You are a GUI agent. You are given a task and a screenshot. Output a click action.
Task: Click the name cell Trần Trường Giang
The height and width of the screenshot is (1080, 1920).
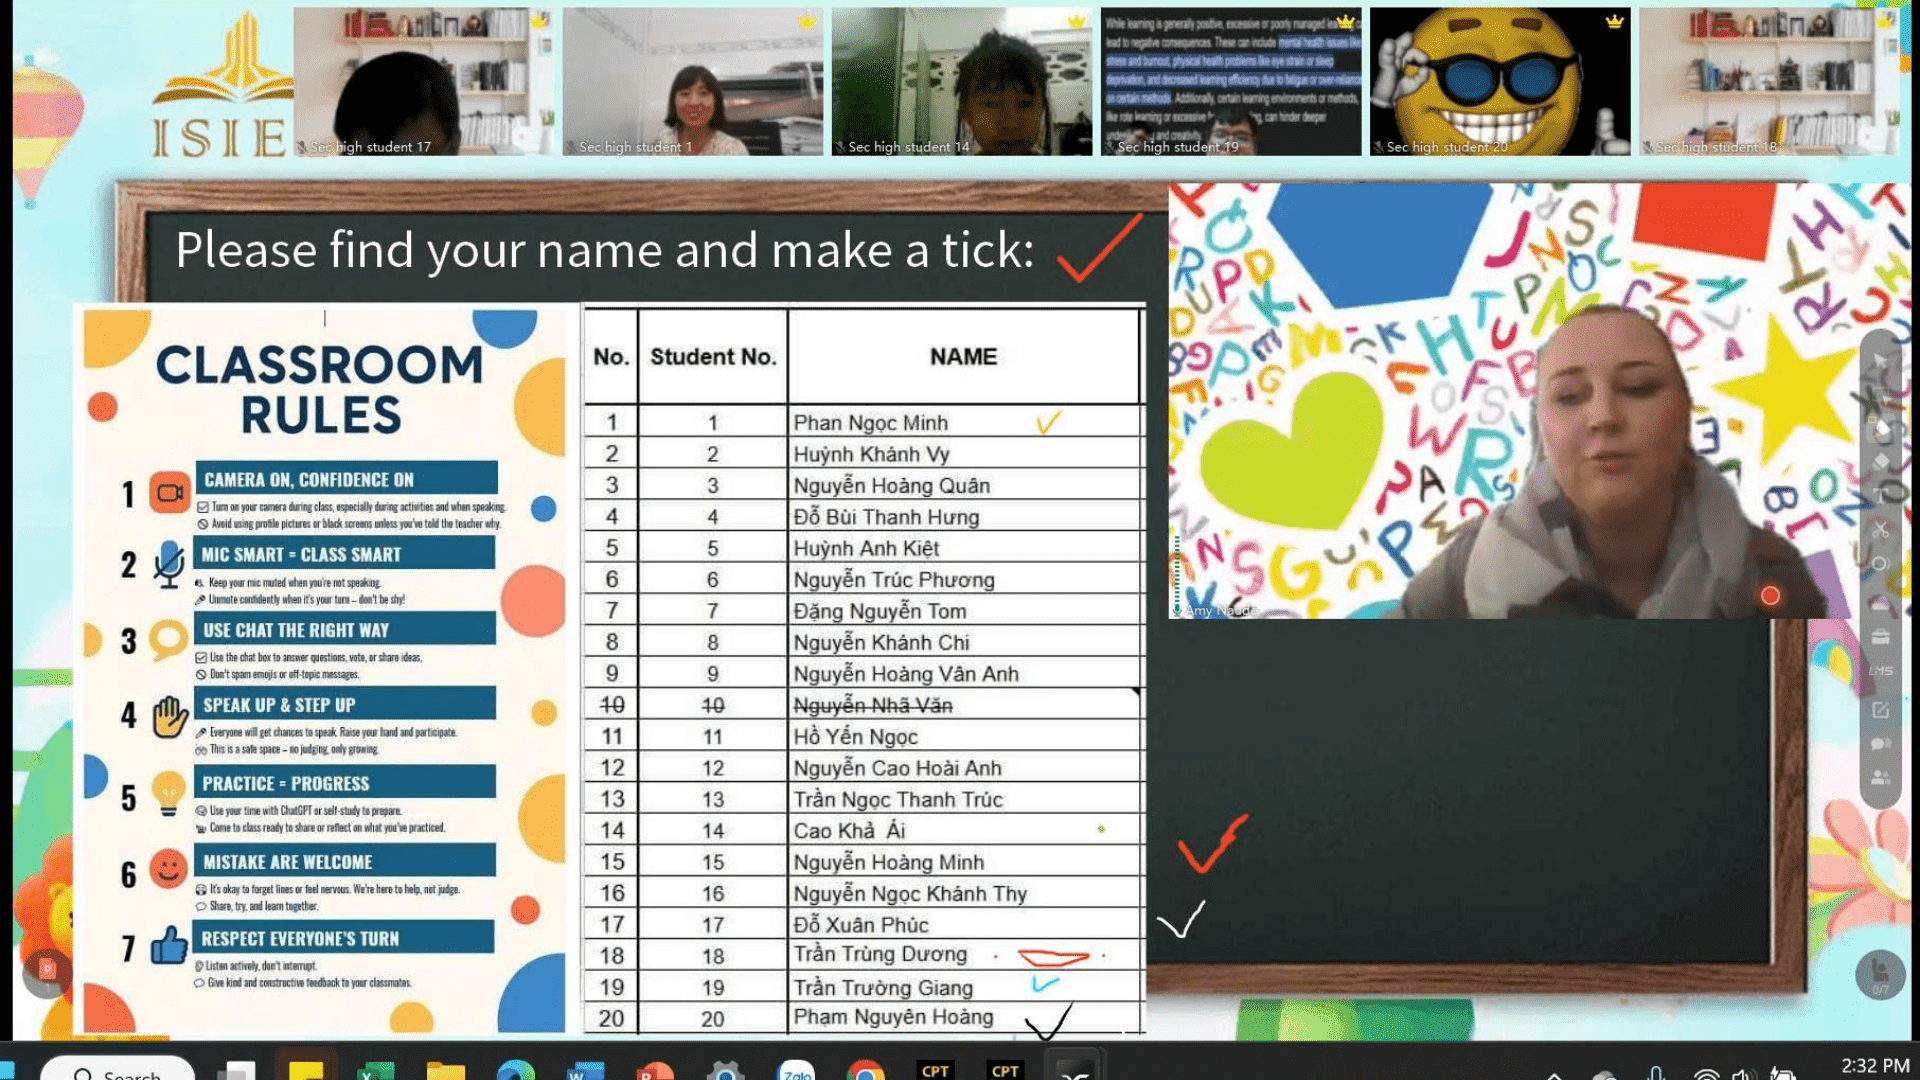[883, 988]
